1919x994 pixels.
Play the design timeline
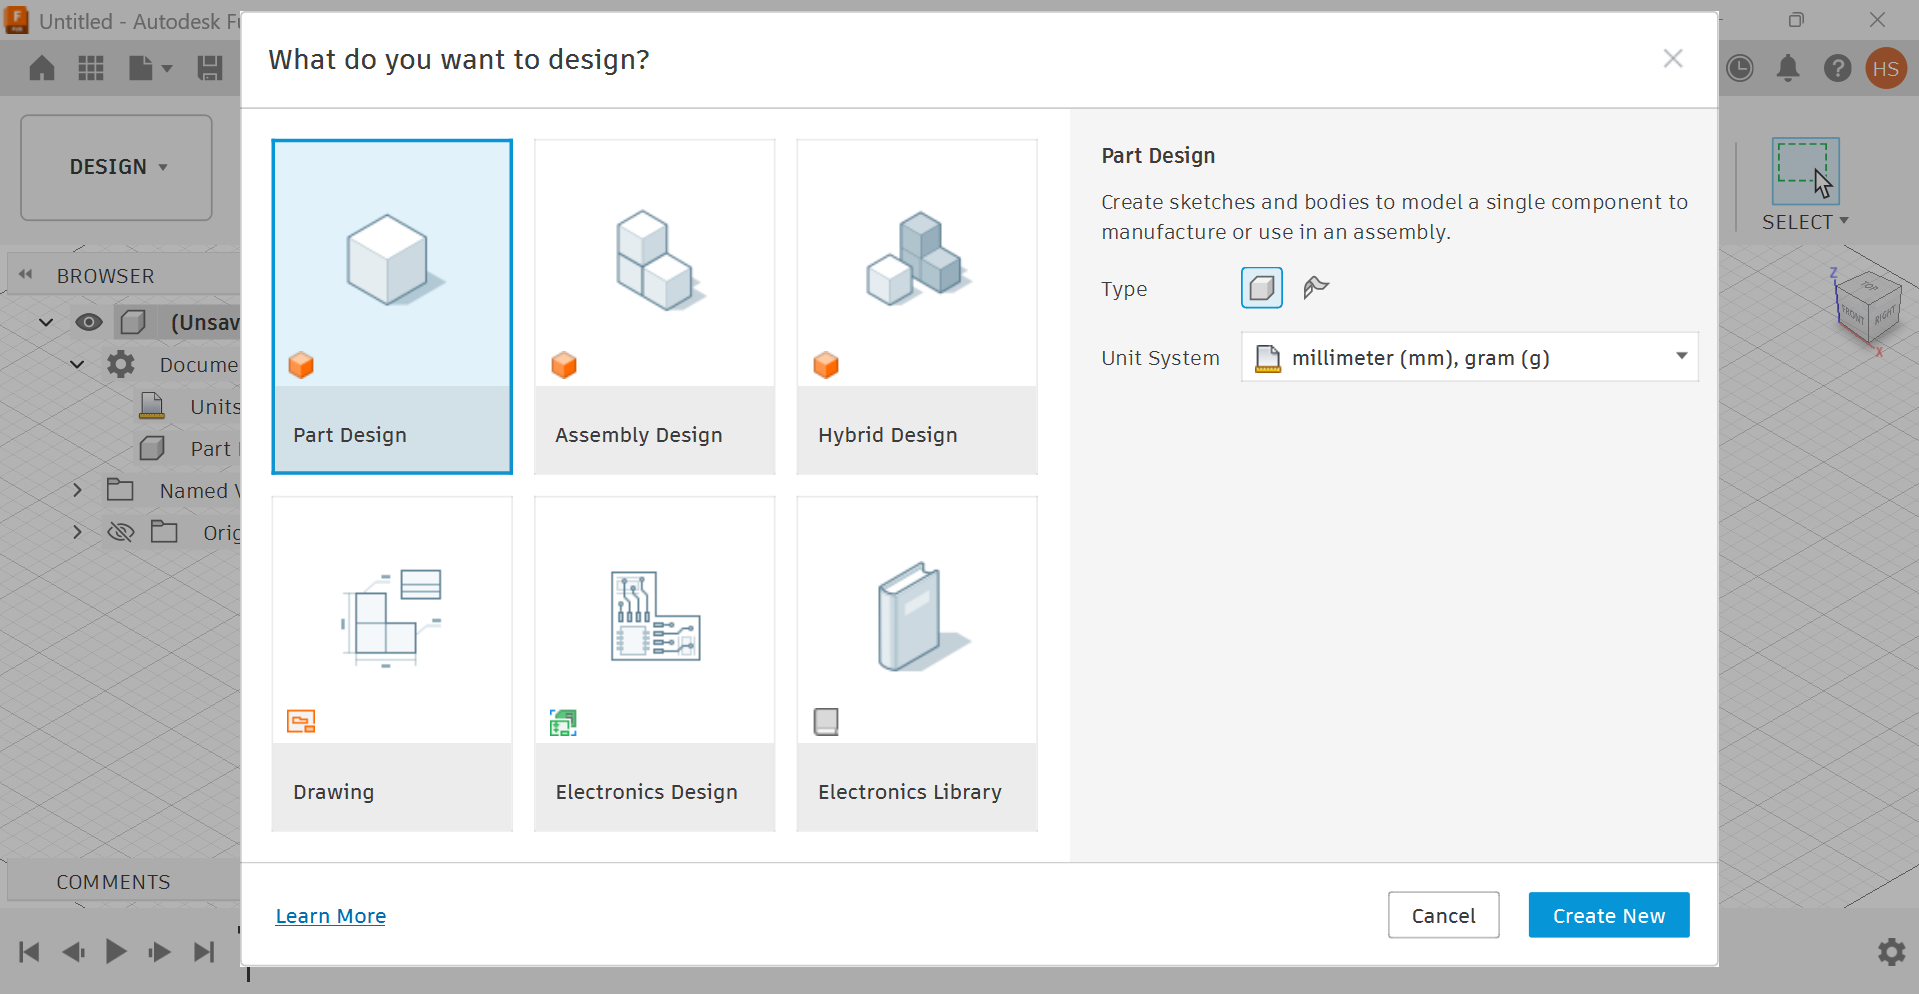(116, 952)
